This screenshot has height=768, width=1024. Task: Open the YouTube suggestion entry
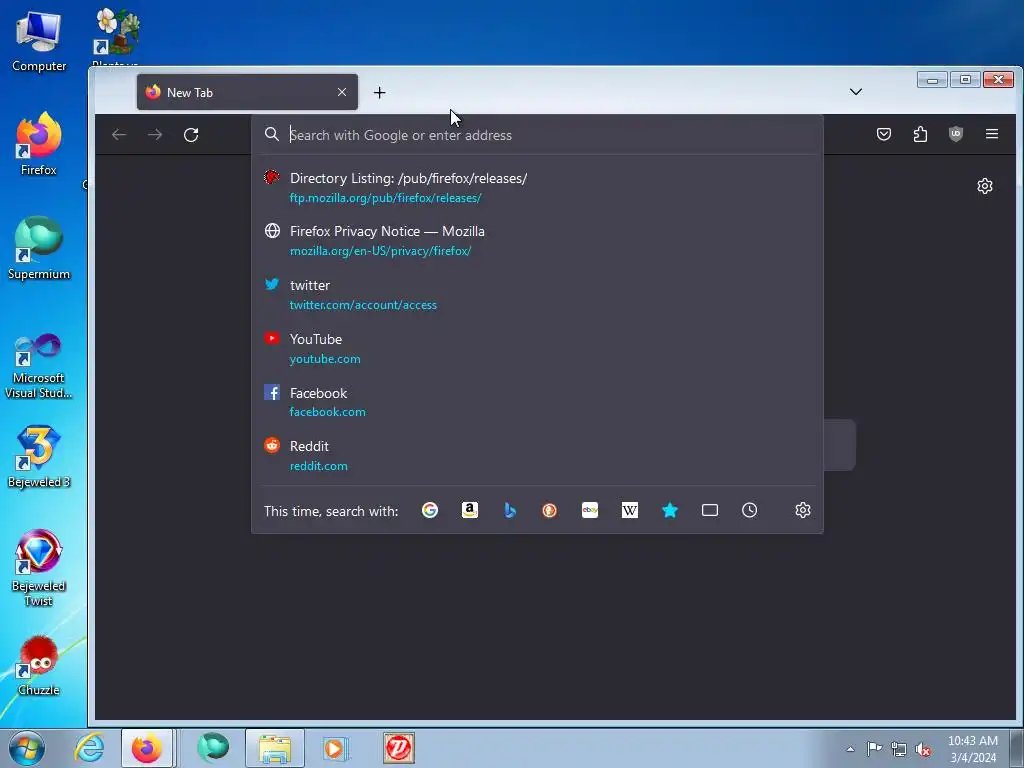tap(537, 348)
